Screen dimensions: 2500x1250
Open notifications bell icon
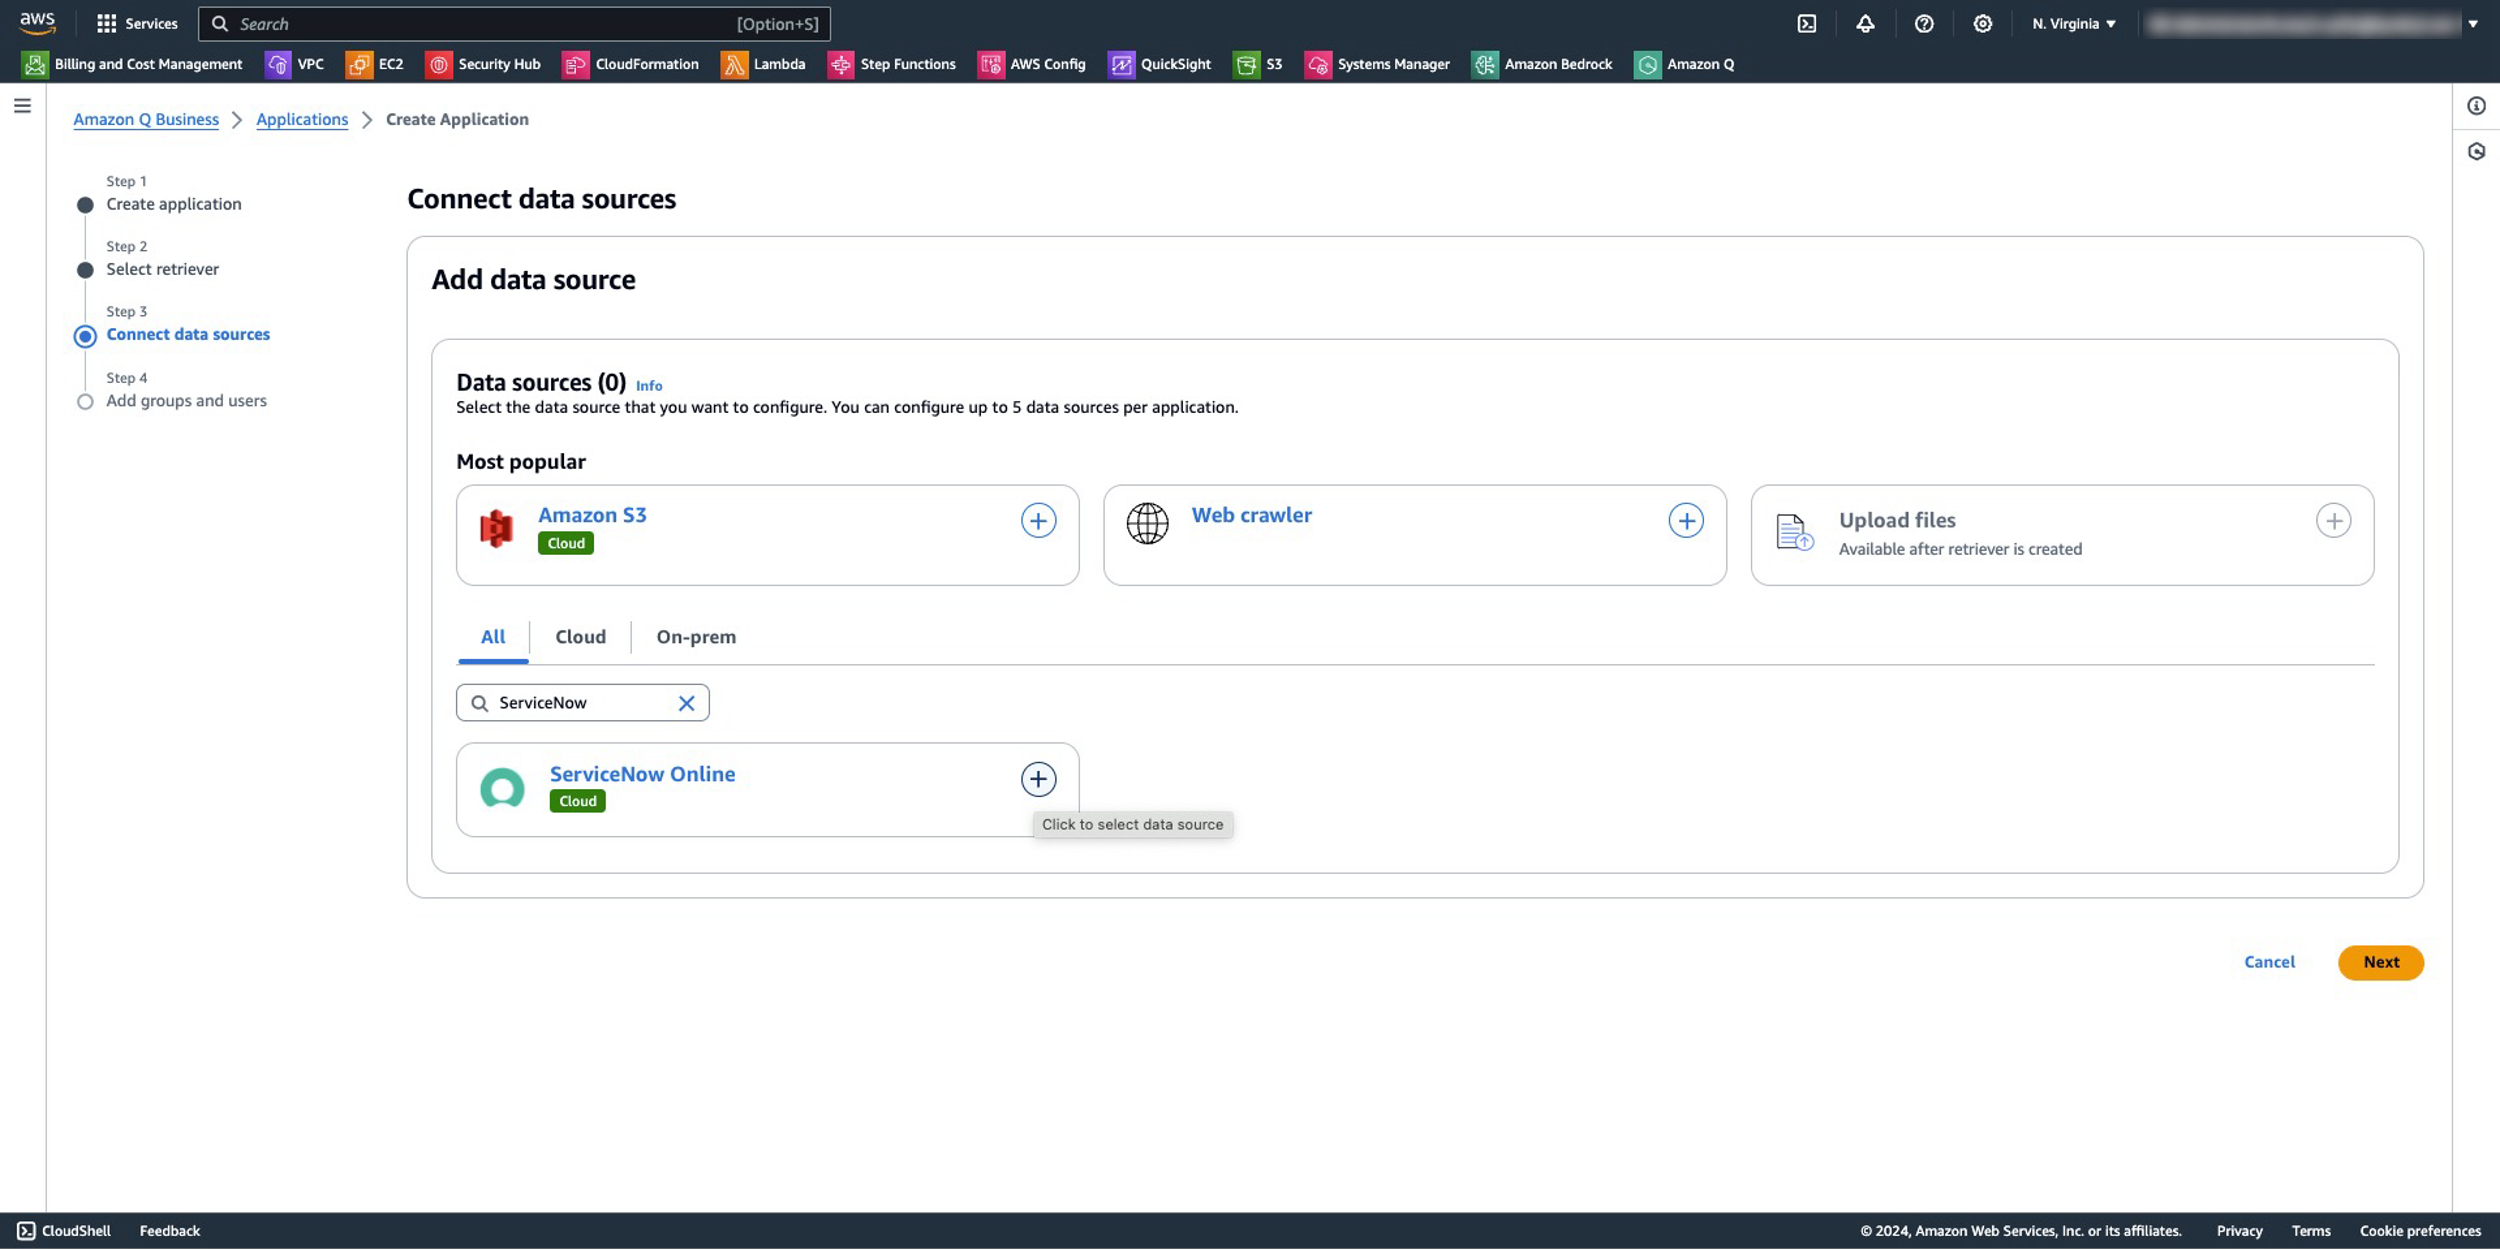pos(1865,24)
